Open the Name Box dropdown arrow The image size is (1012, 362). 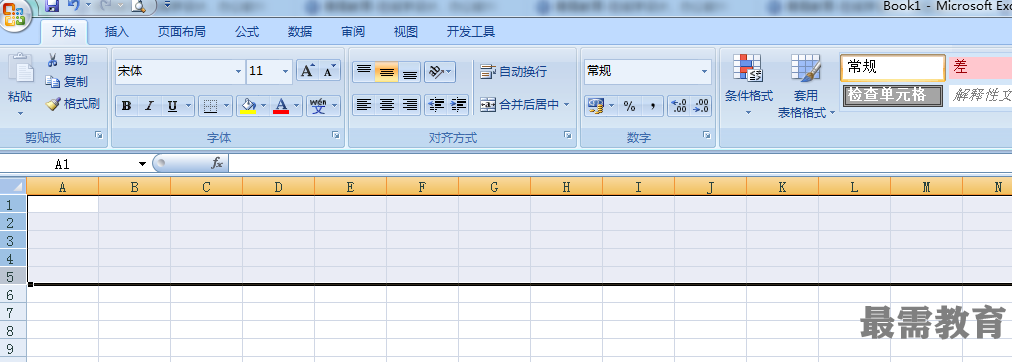(142, 164)
